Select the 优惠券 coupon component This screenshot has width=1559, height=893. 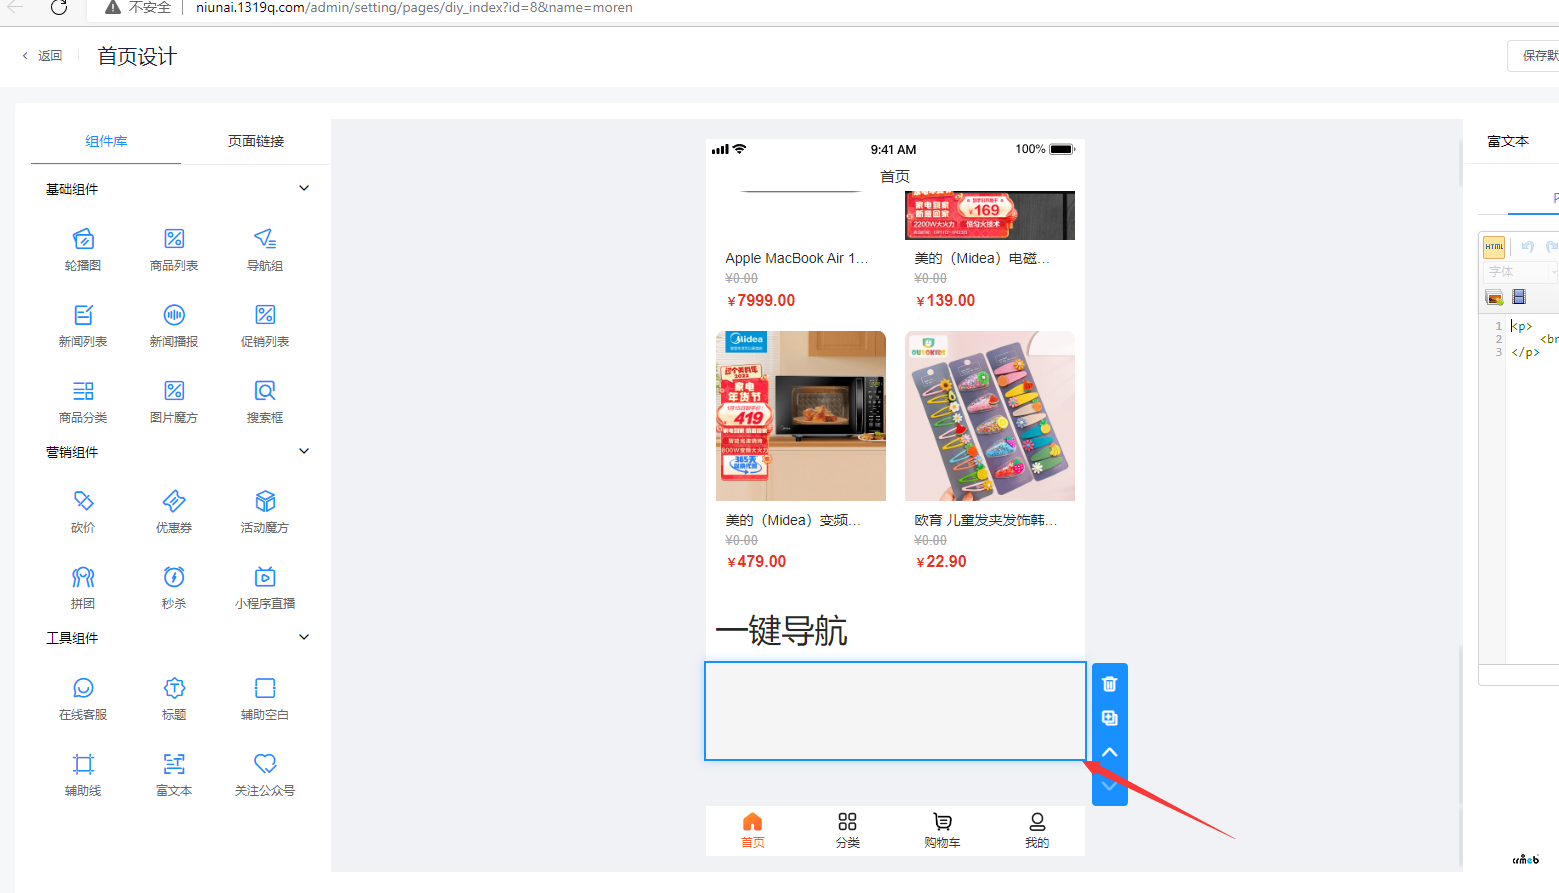coord(174,511)
